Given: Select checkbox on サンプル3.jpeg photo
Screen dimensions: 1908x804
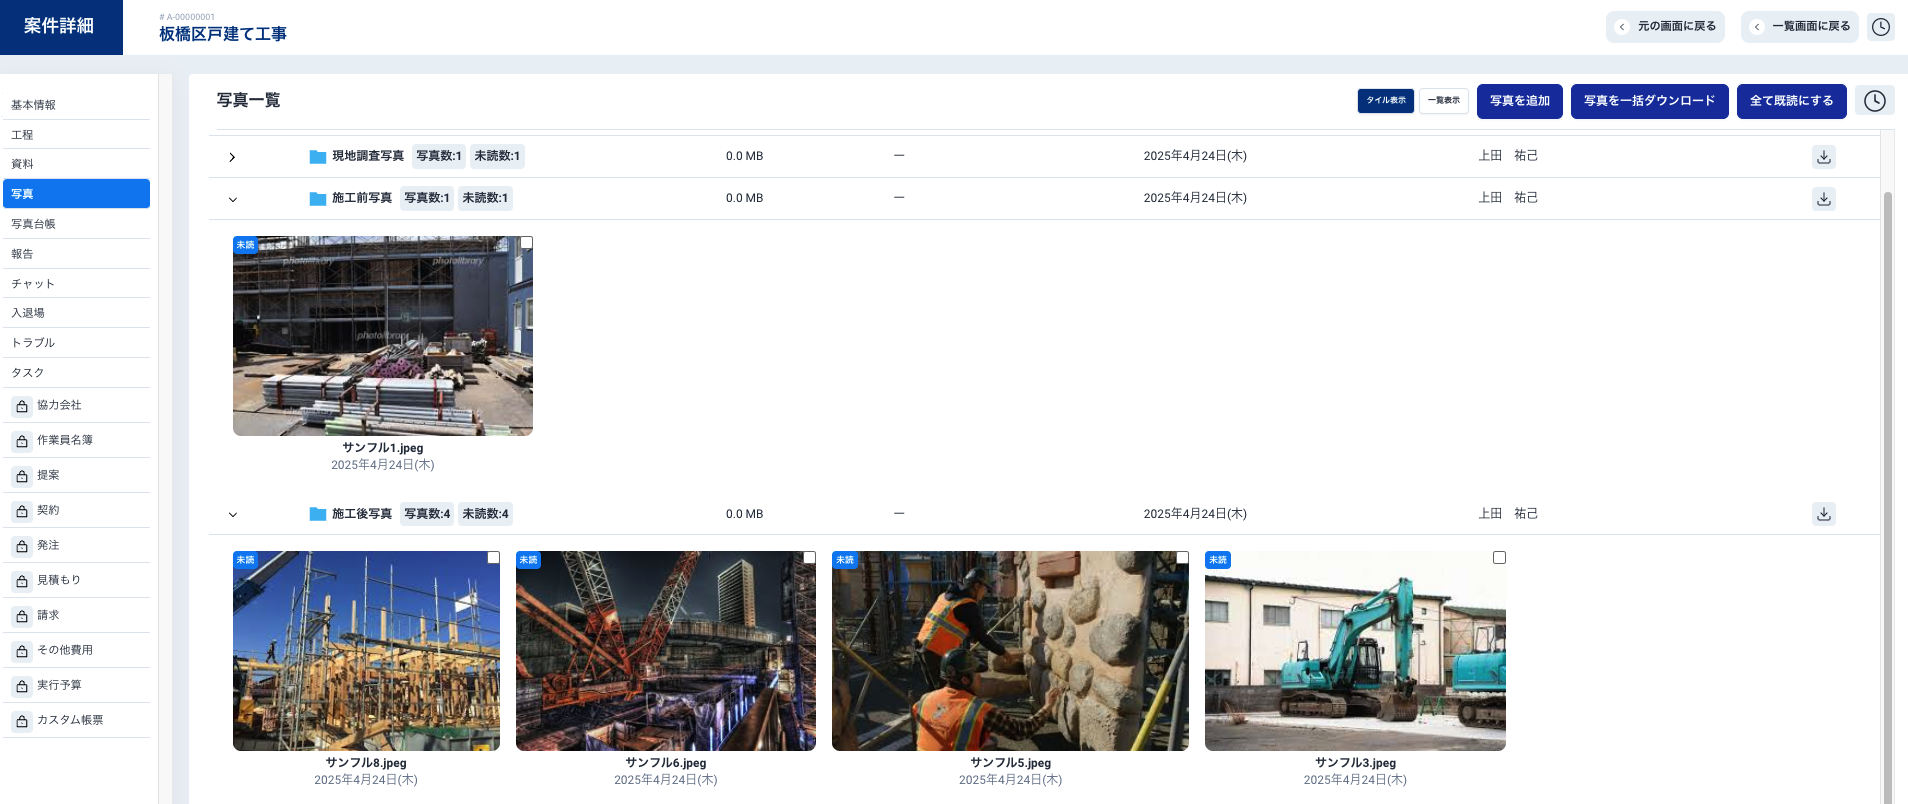Looking at the screenshot, I should [x=1499, y=558].
